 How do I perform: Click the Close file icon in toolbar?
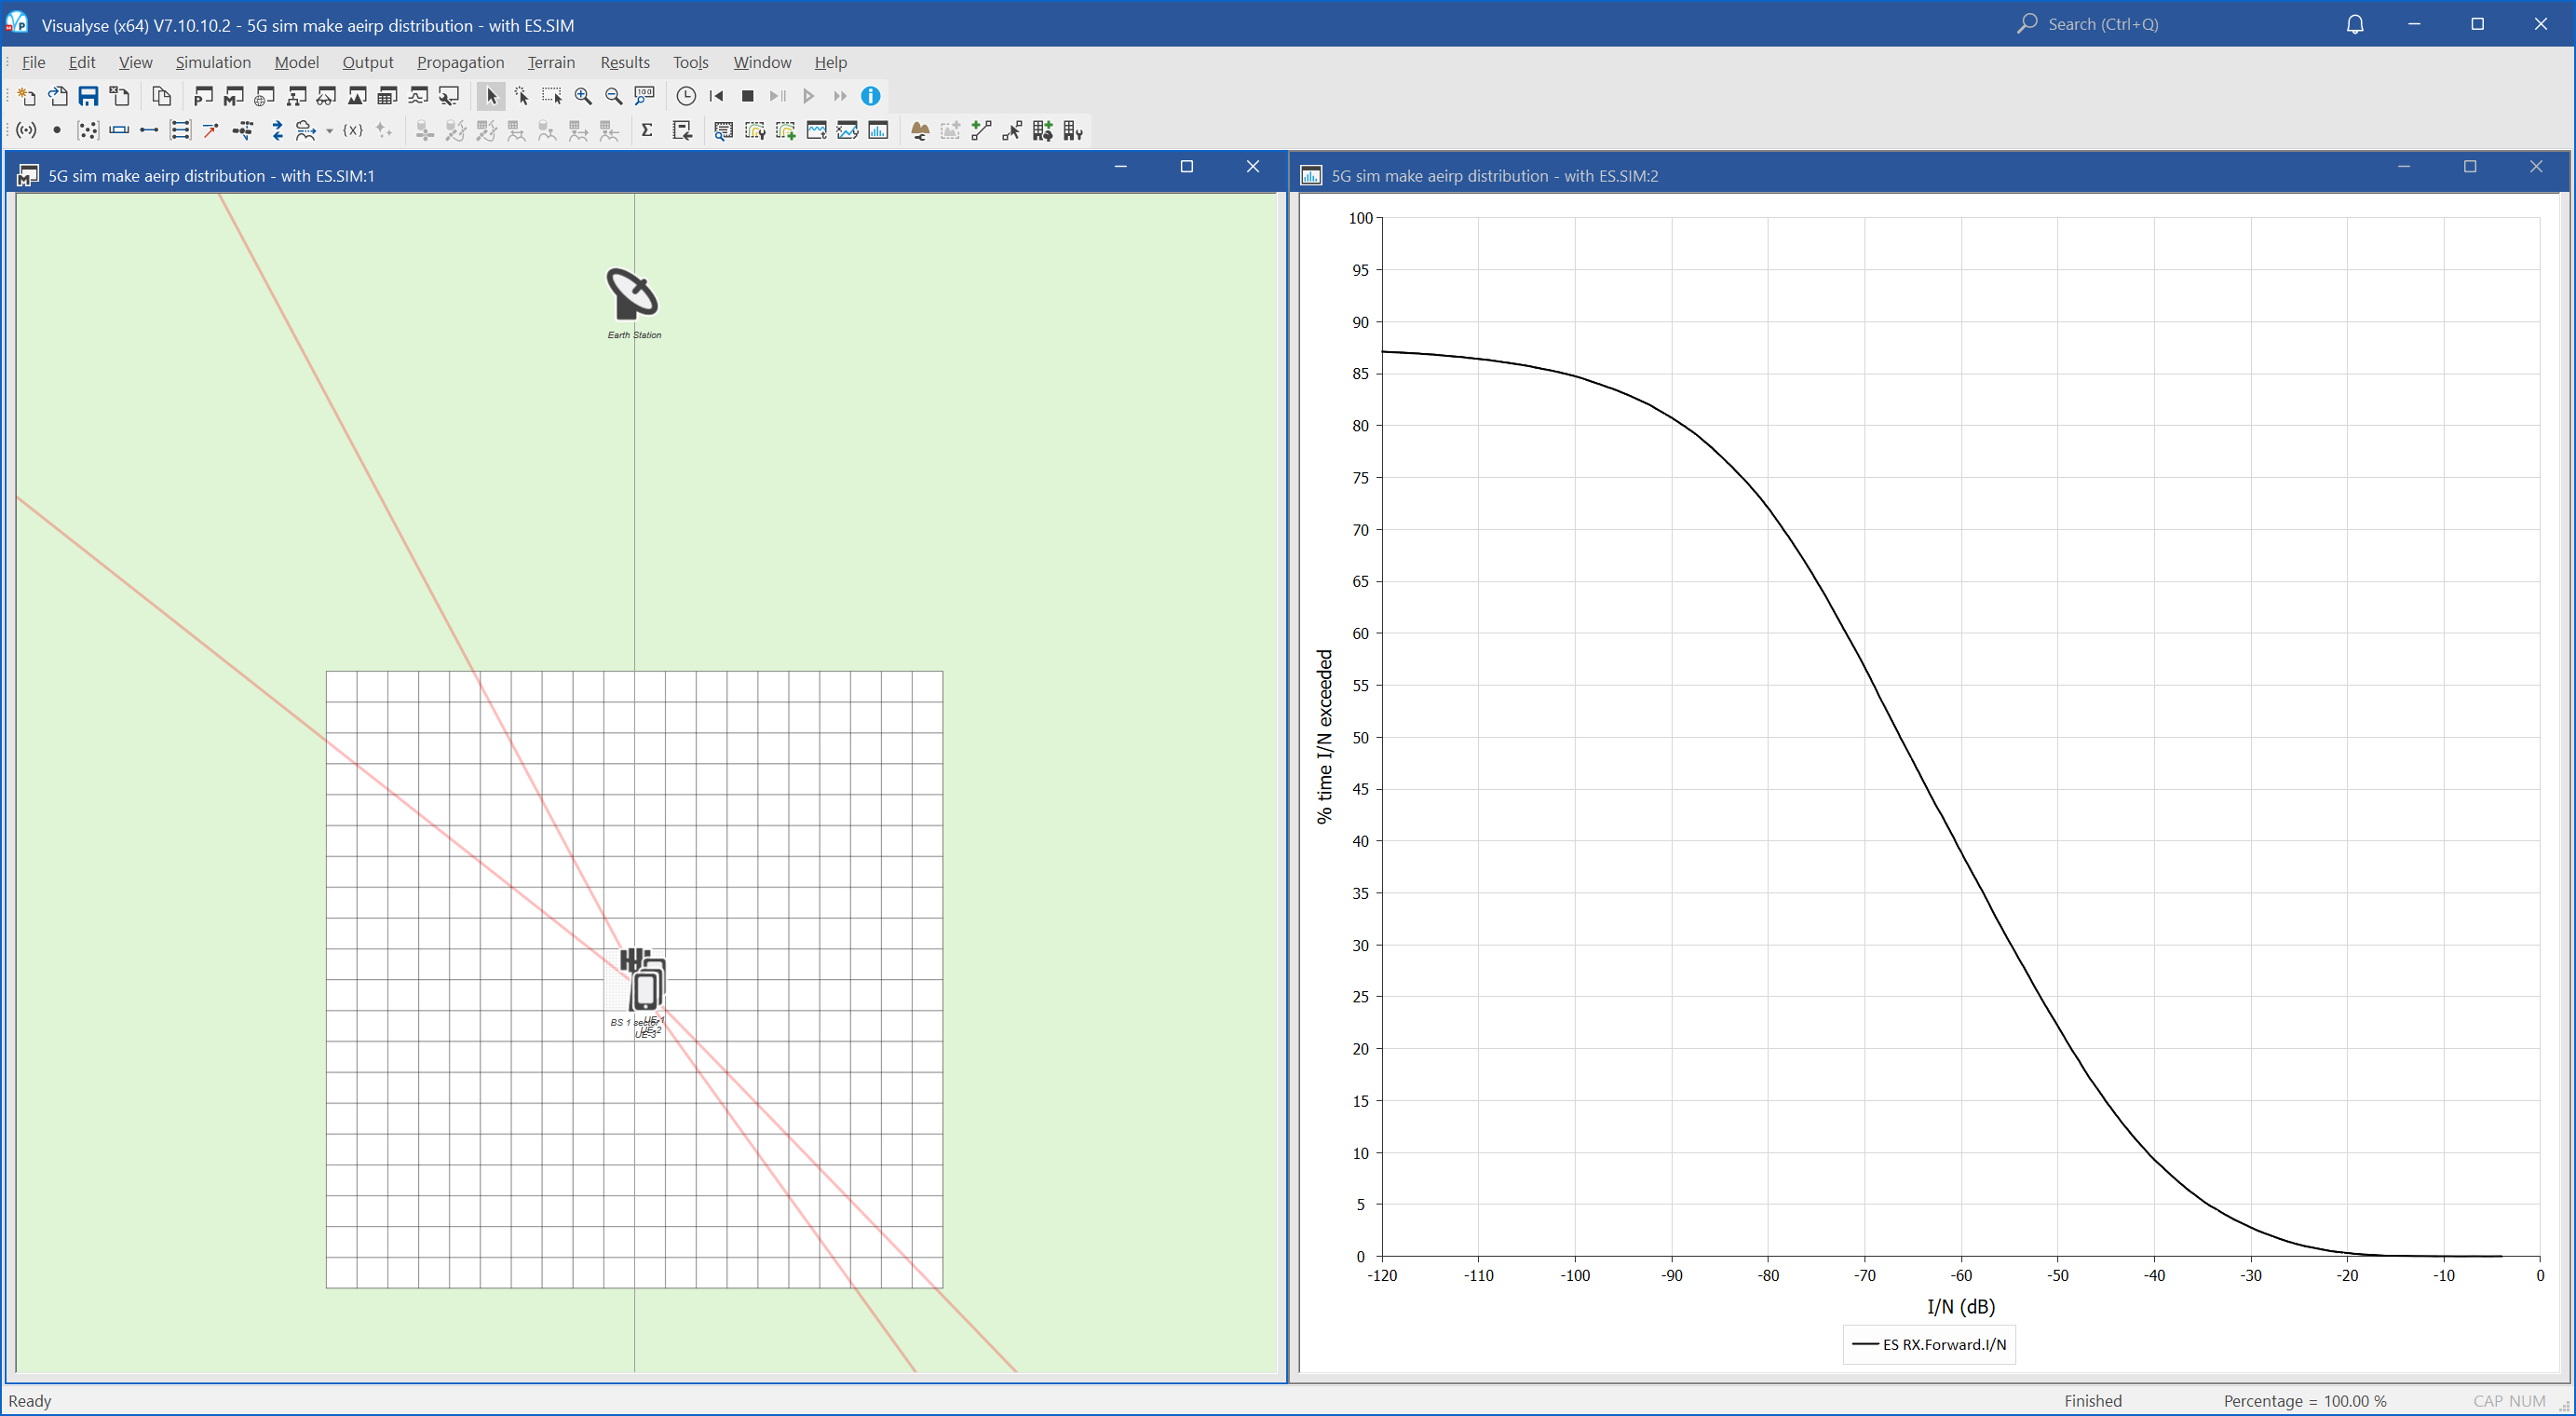tap(119, 96)
